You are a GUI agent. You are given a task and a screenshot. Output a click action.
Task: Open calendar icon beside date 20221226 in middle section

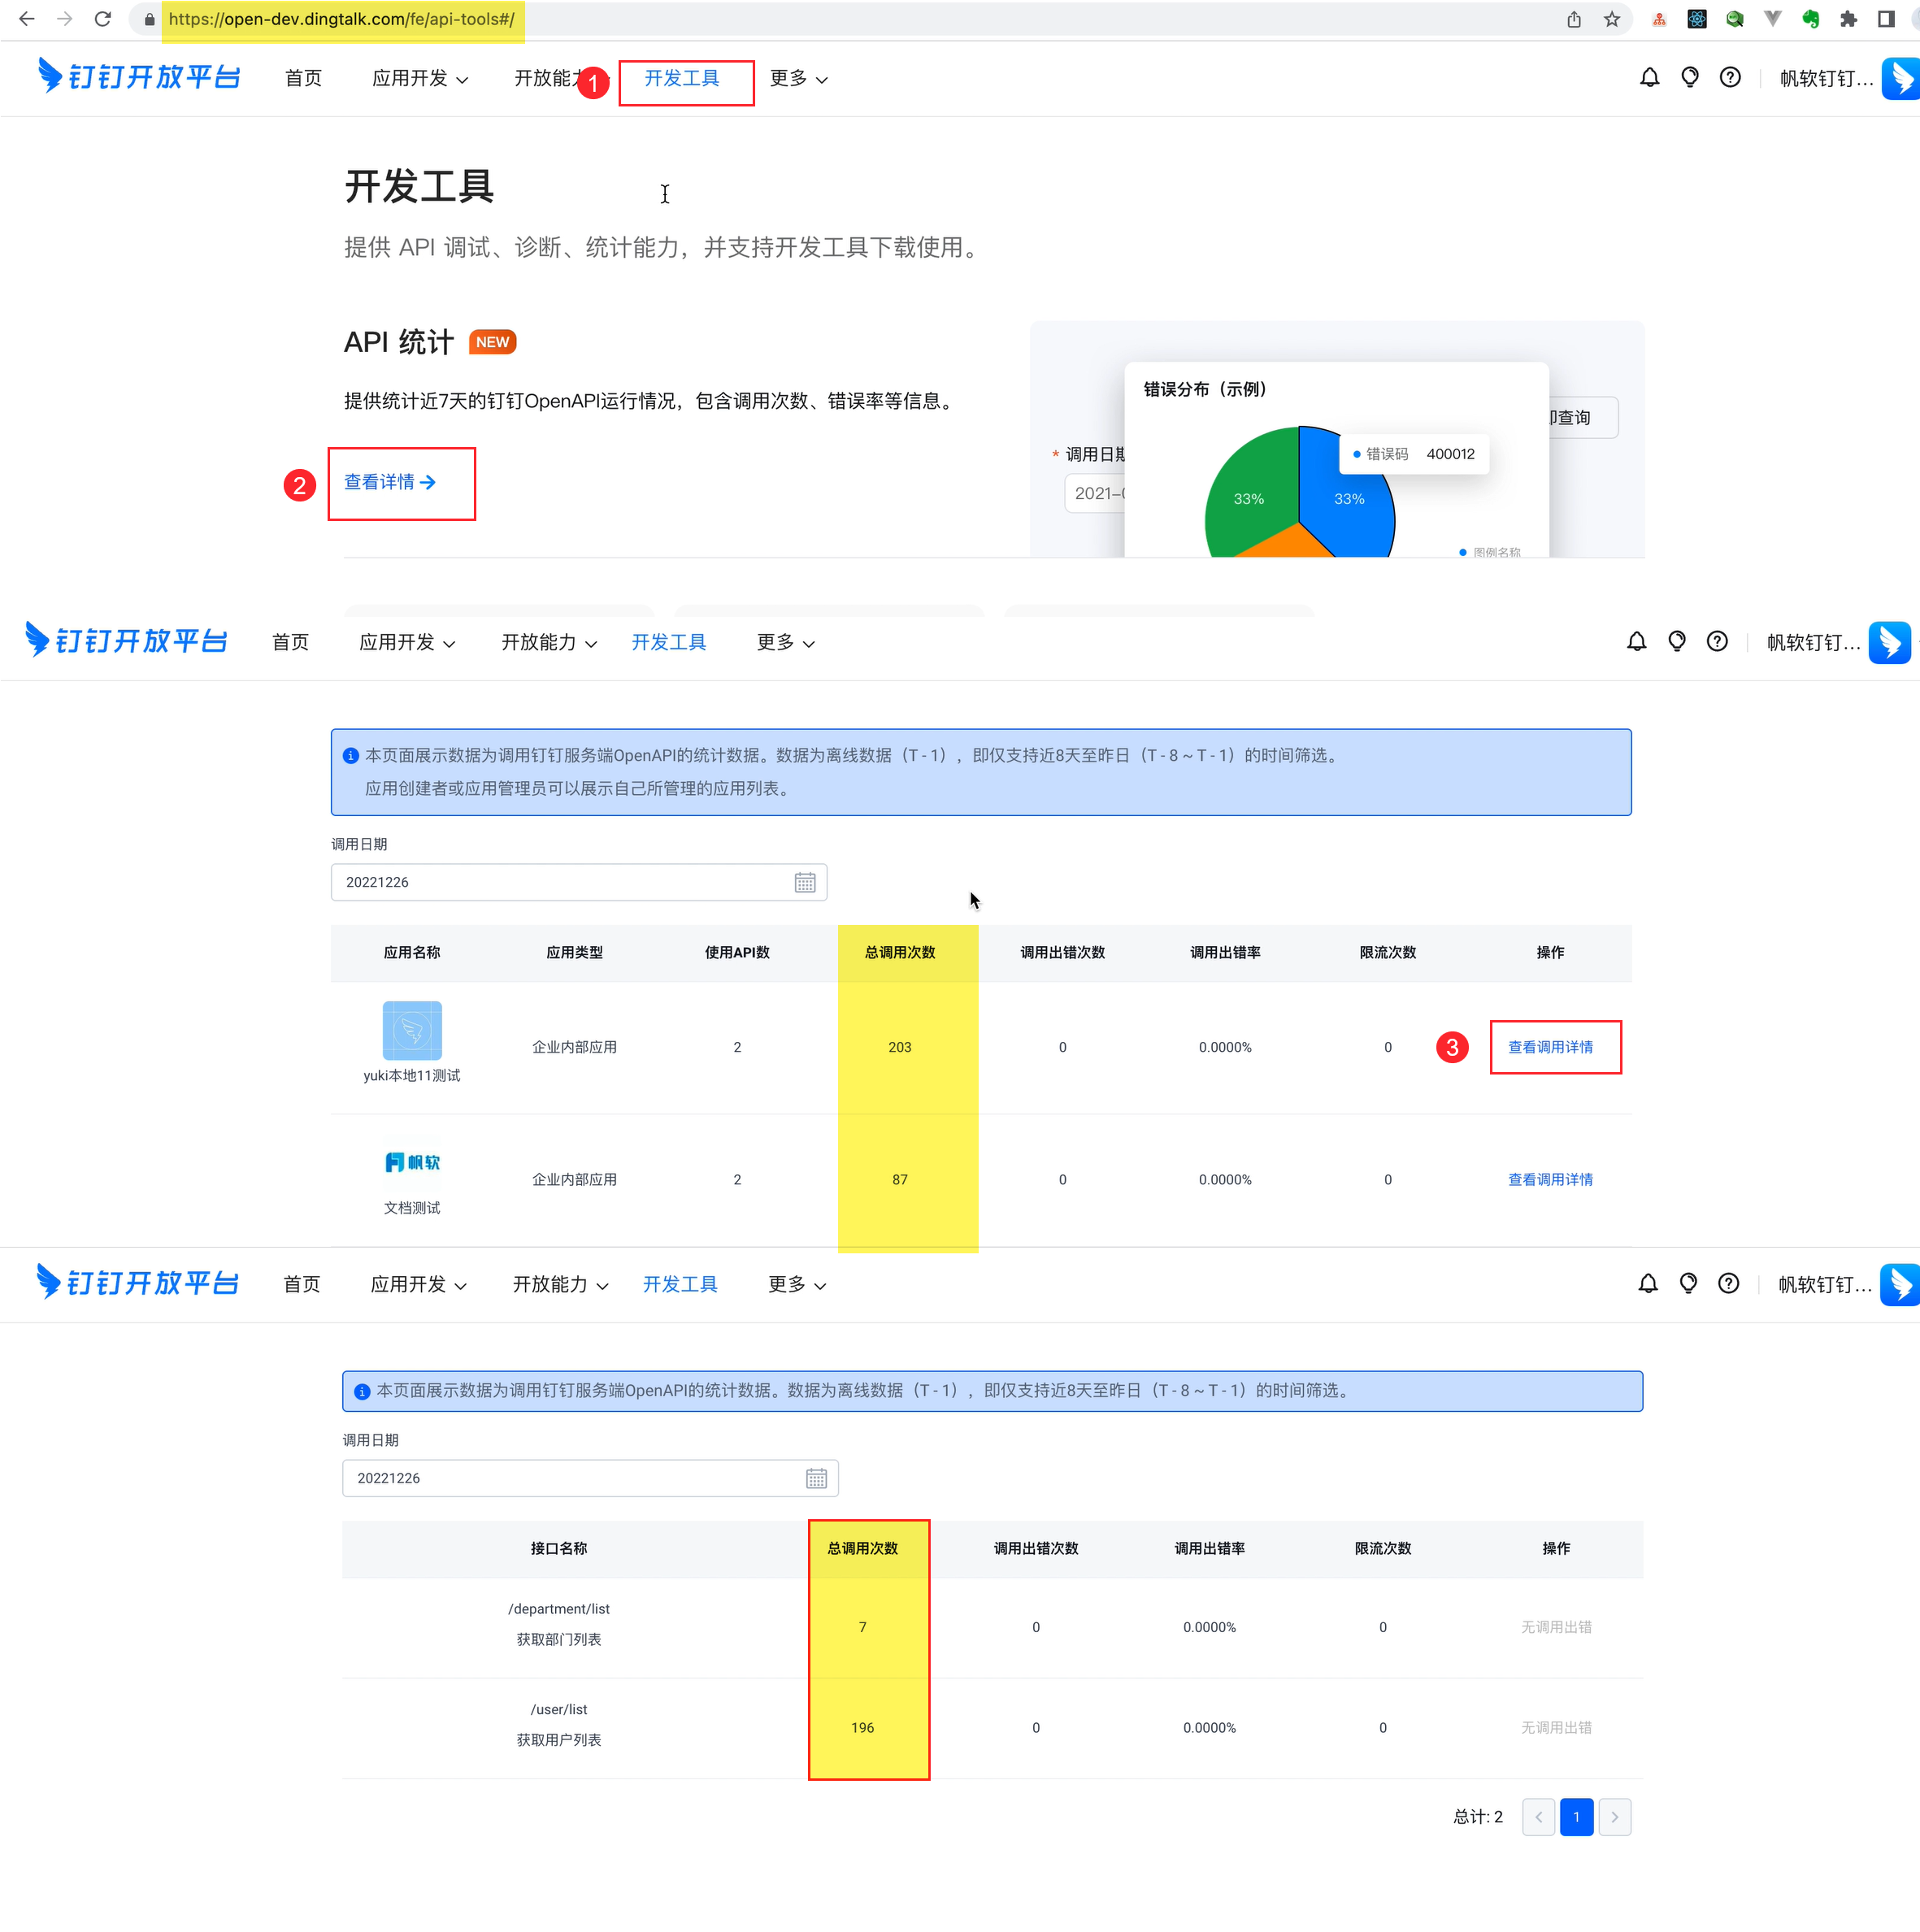click(x=804, y=882)
